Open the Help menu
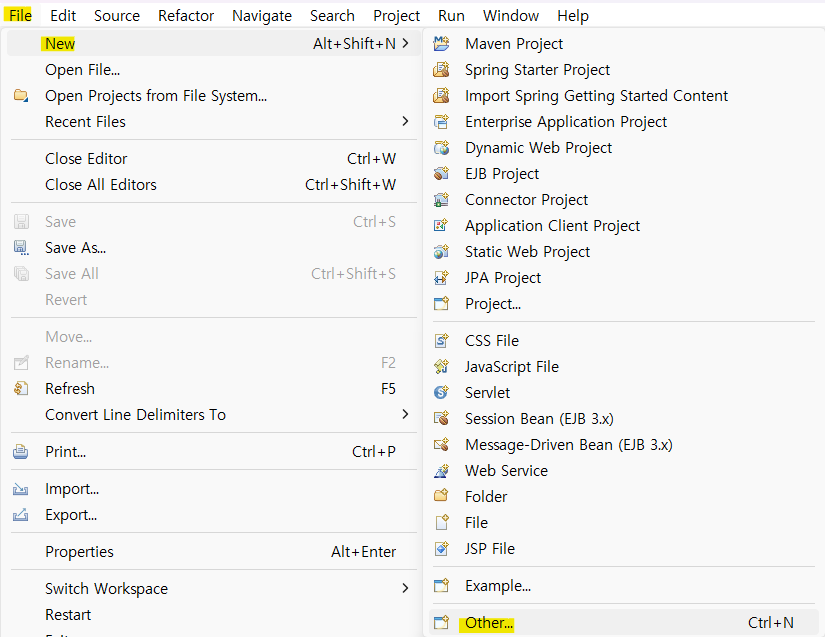The height and width of the screenshot is (637, 825). click(x=573, y=16)
